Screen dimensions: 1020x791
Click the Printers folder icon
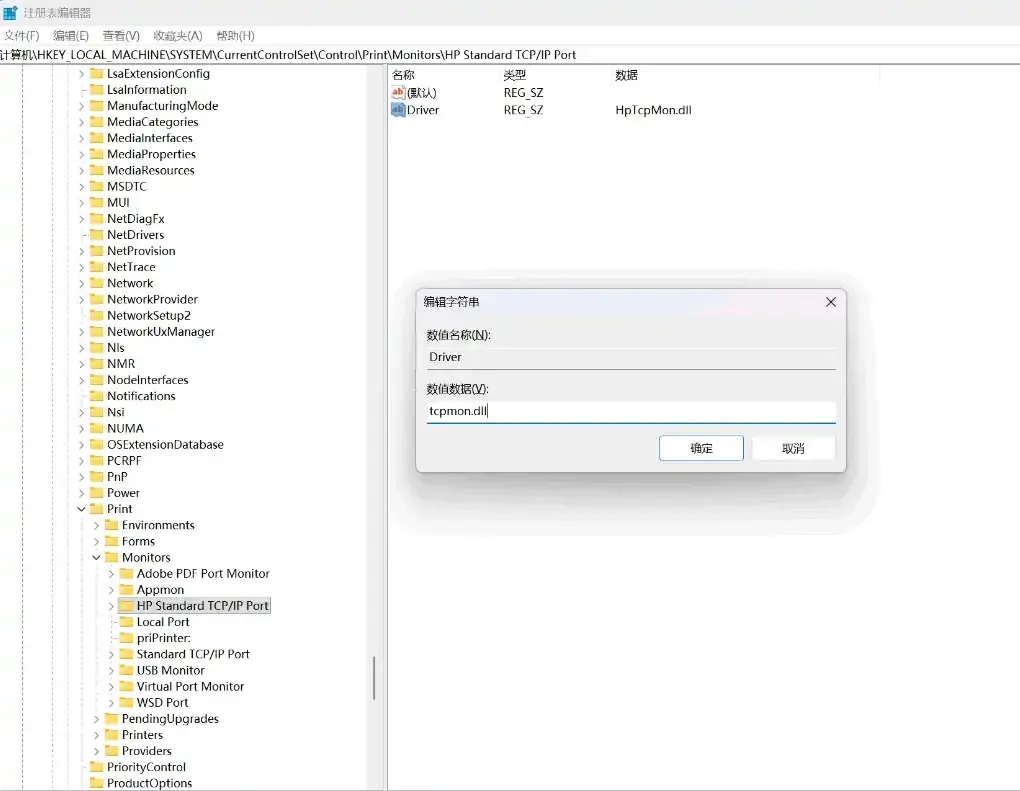111,735
